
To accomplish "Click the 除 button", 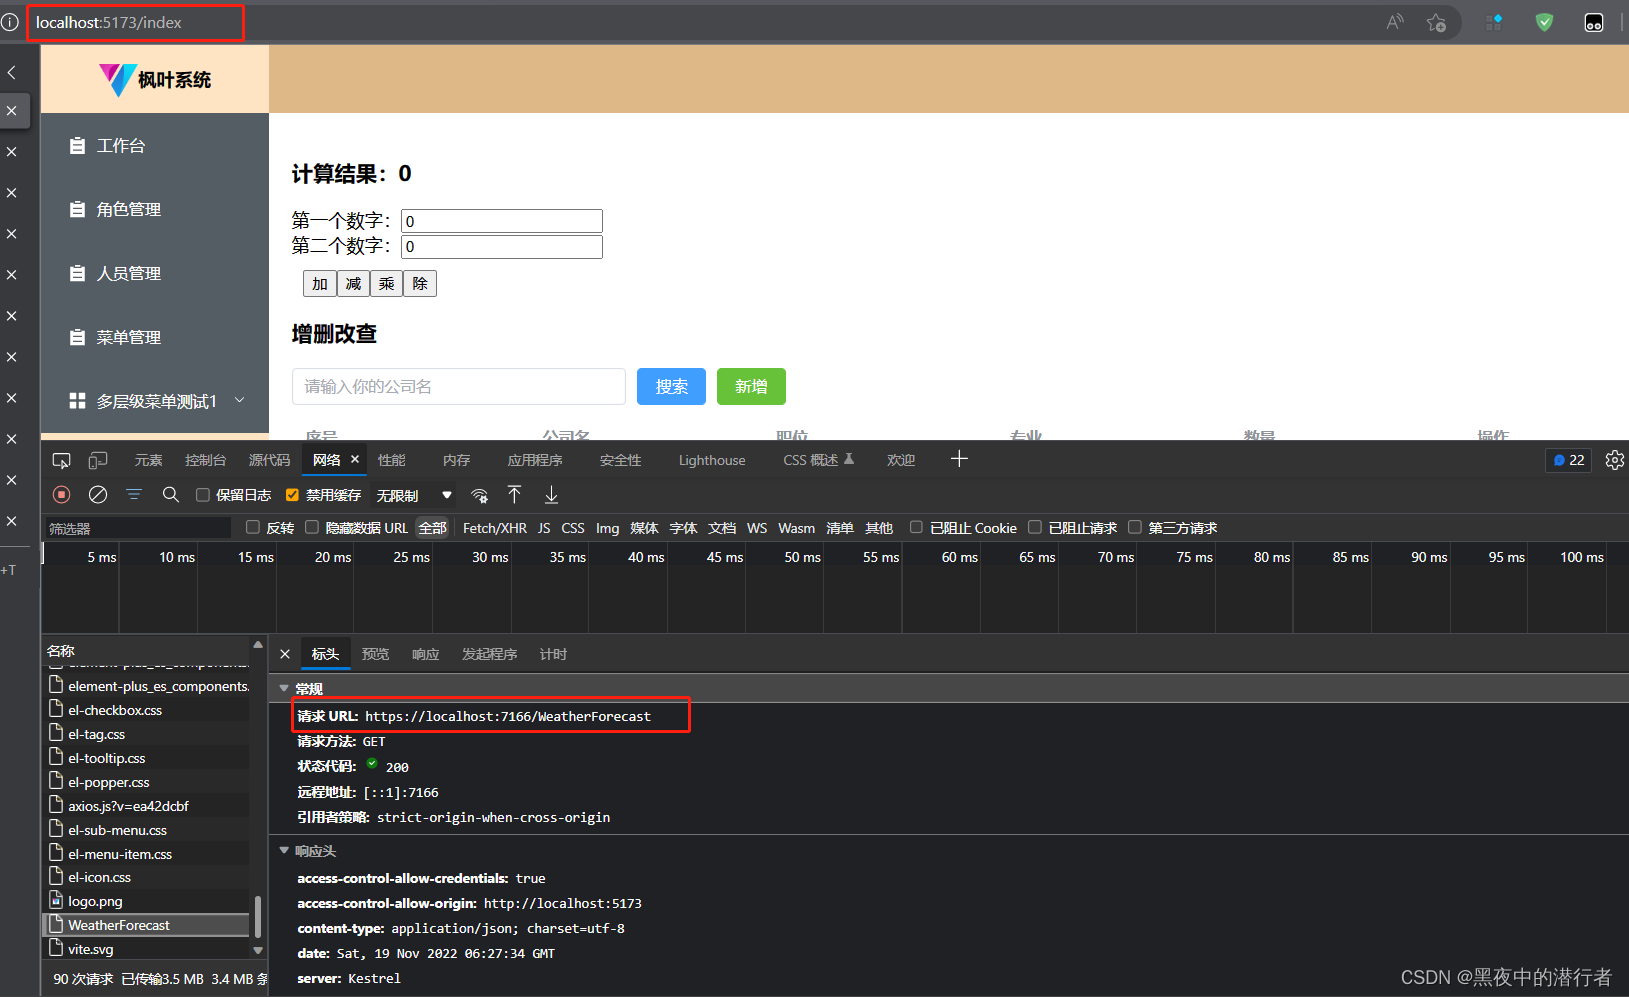I will click(x=420, y=284).
